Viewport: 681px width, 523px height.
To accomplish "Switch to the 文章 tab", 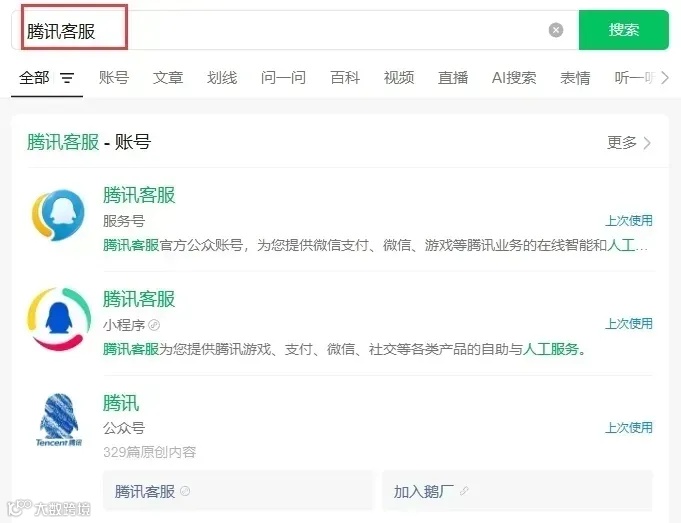I will [168, 78].
